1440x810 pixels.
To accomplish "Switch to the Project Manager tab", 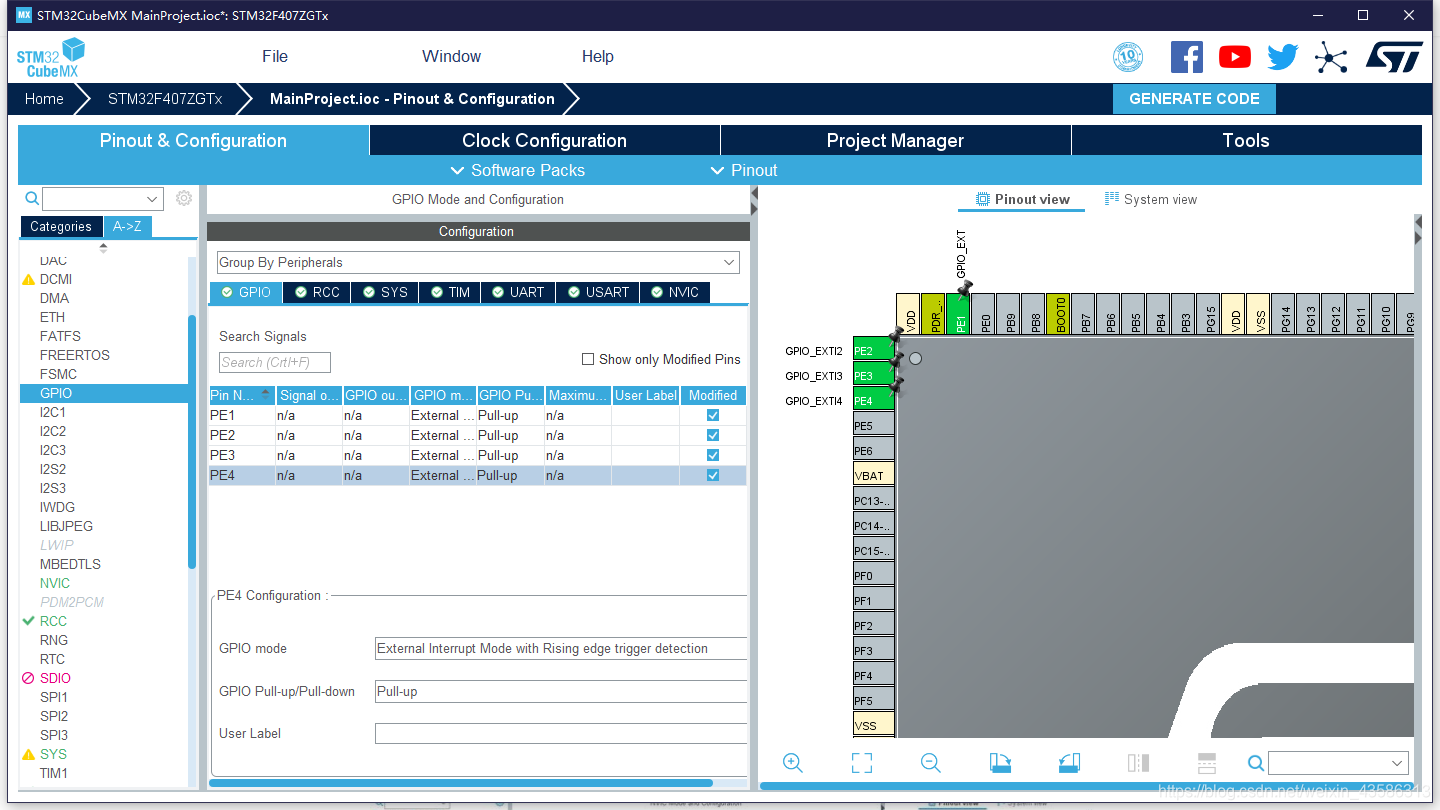I will 895,140.
